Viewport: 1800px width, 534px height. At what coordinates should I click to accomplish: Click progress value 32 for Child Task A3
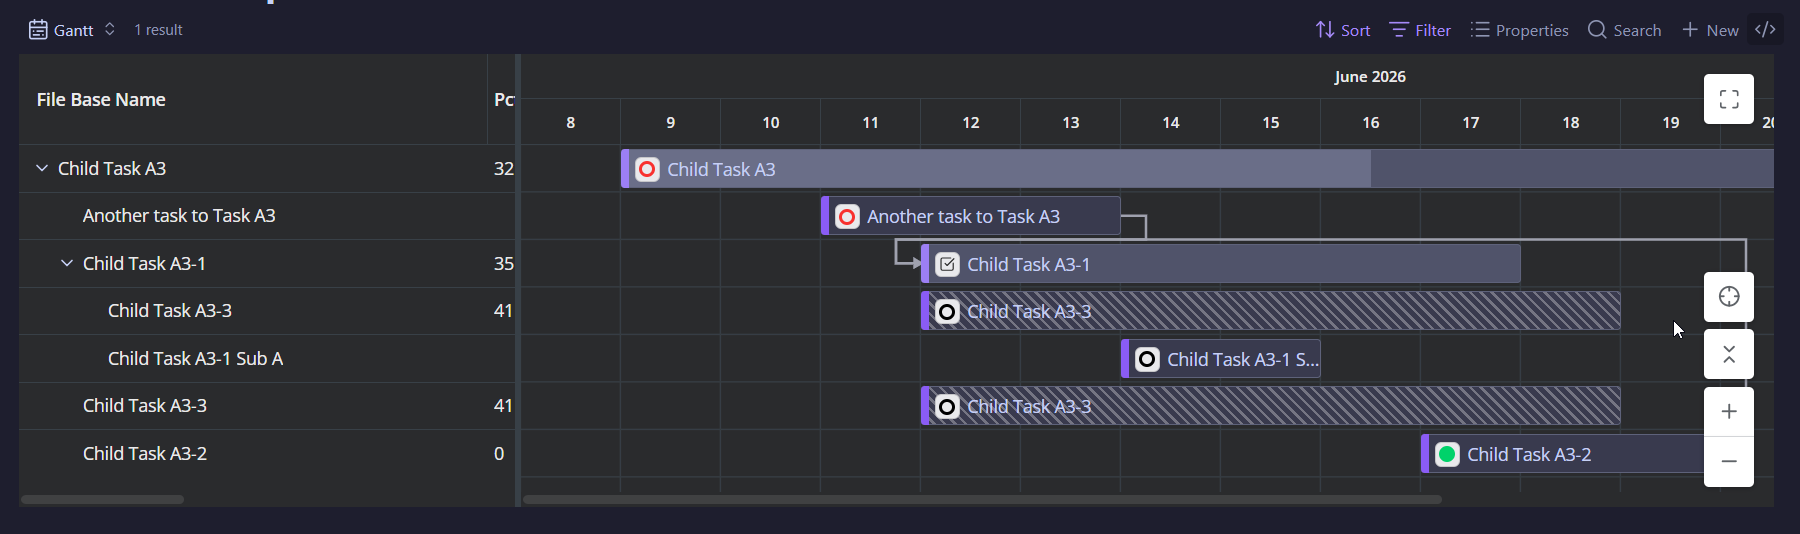coord(504,168)
